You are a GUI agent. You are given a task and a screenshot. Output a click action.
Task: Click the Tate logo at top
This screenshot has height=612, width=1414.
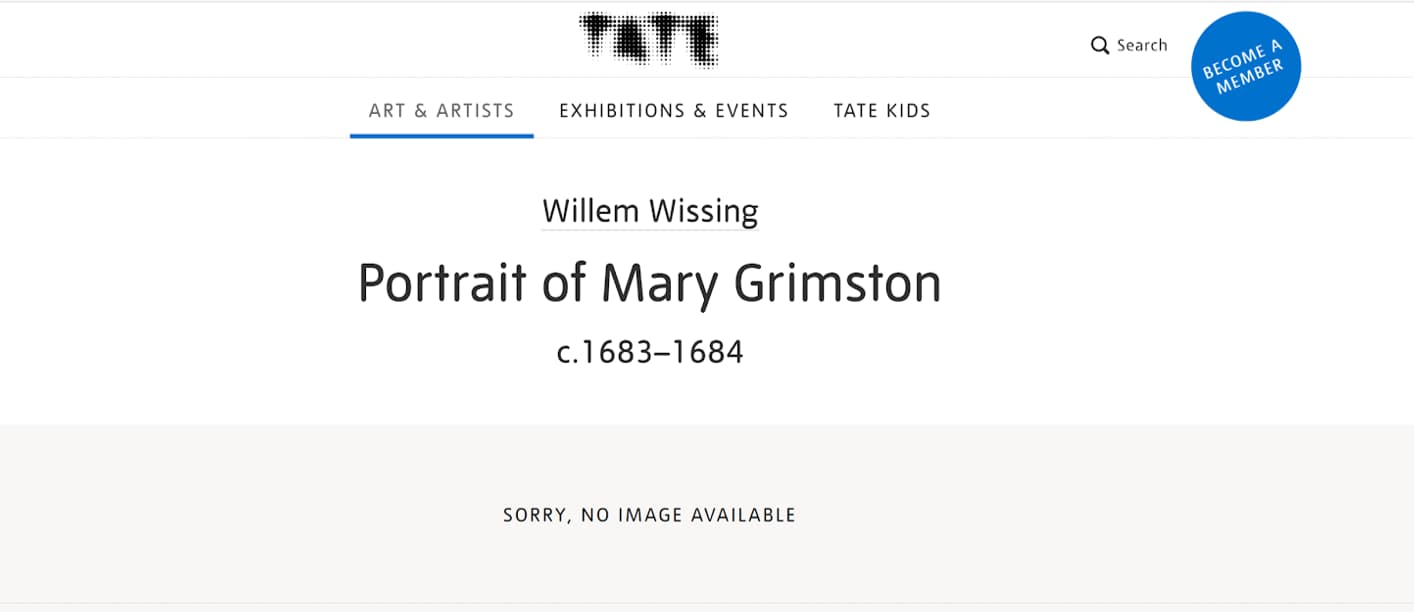click(648, 40)
